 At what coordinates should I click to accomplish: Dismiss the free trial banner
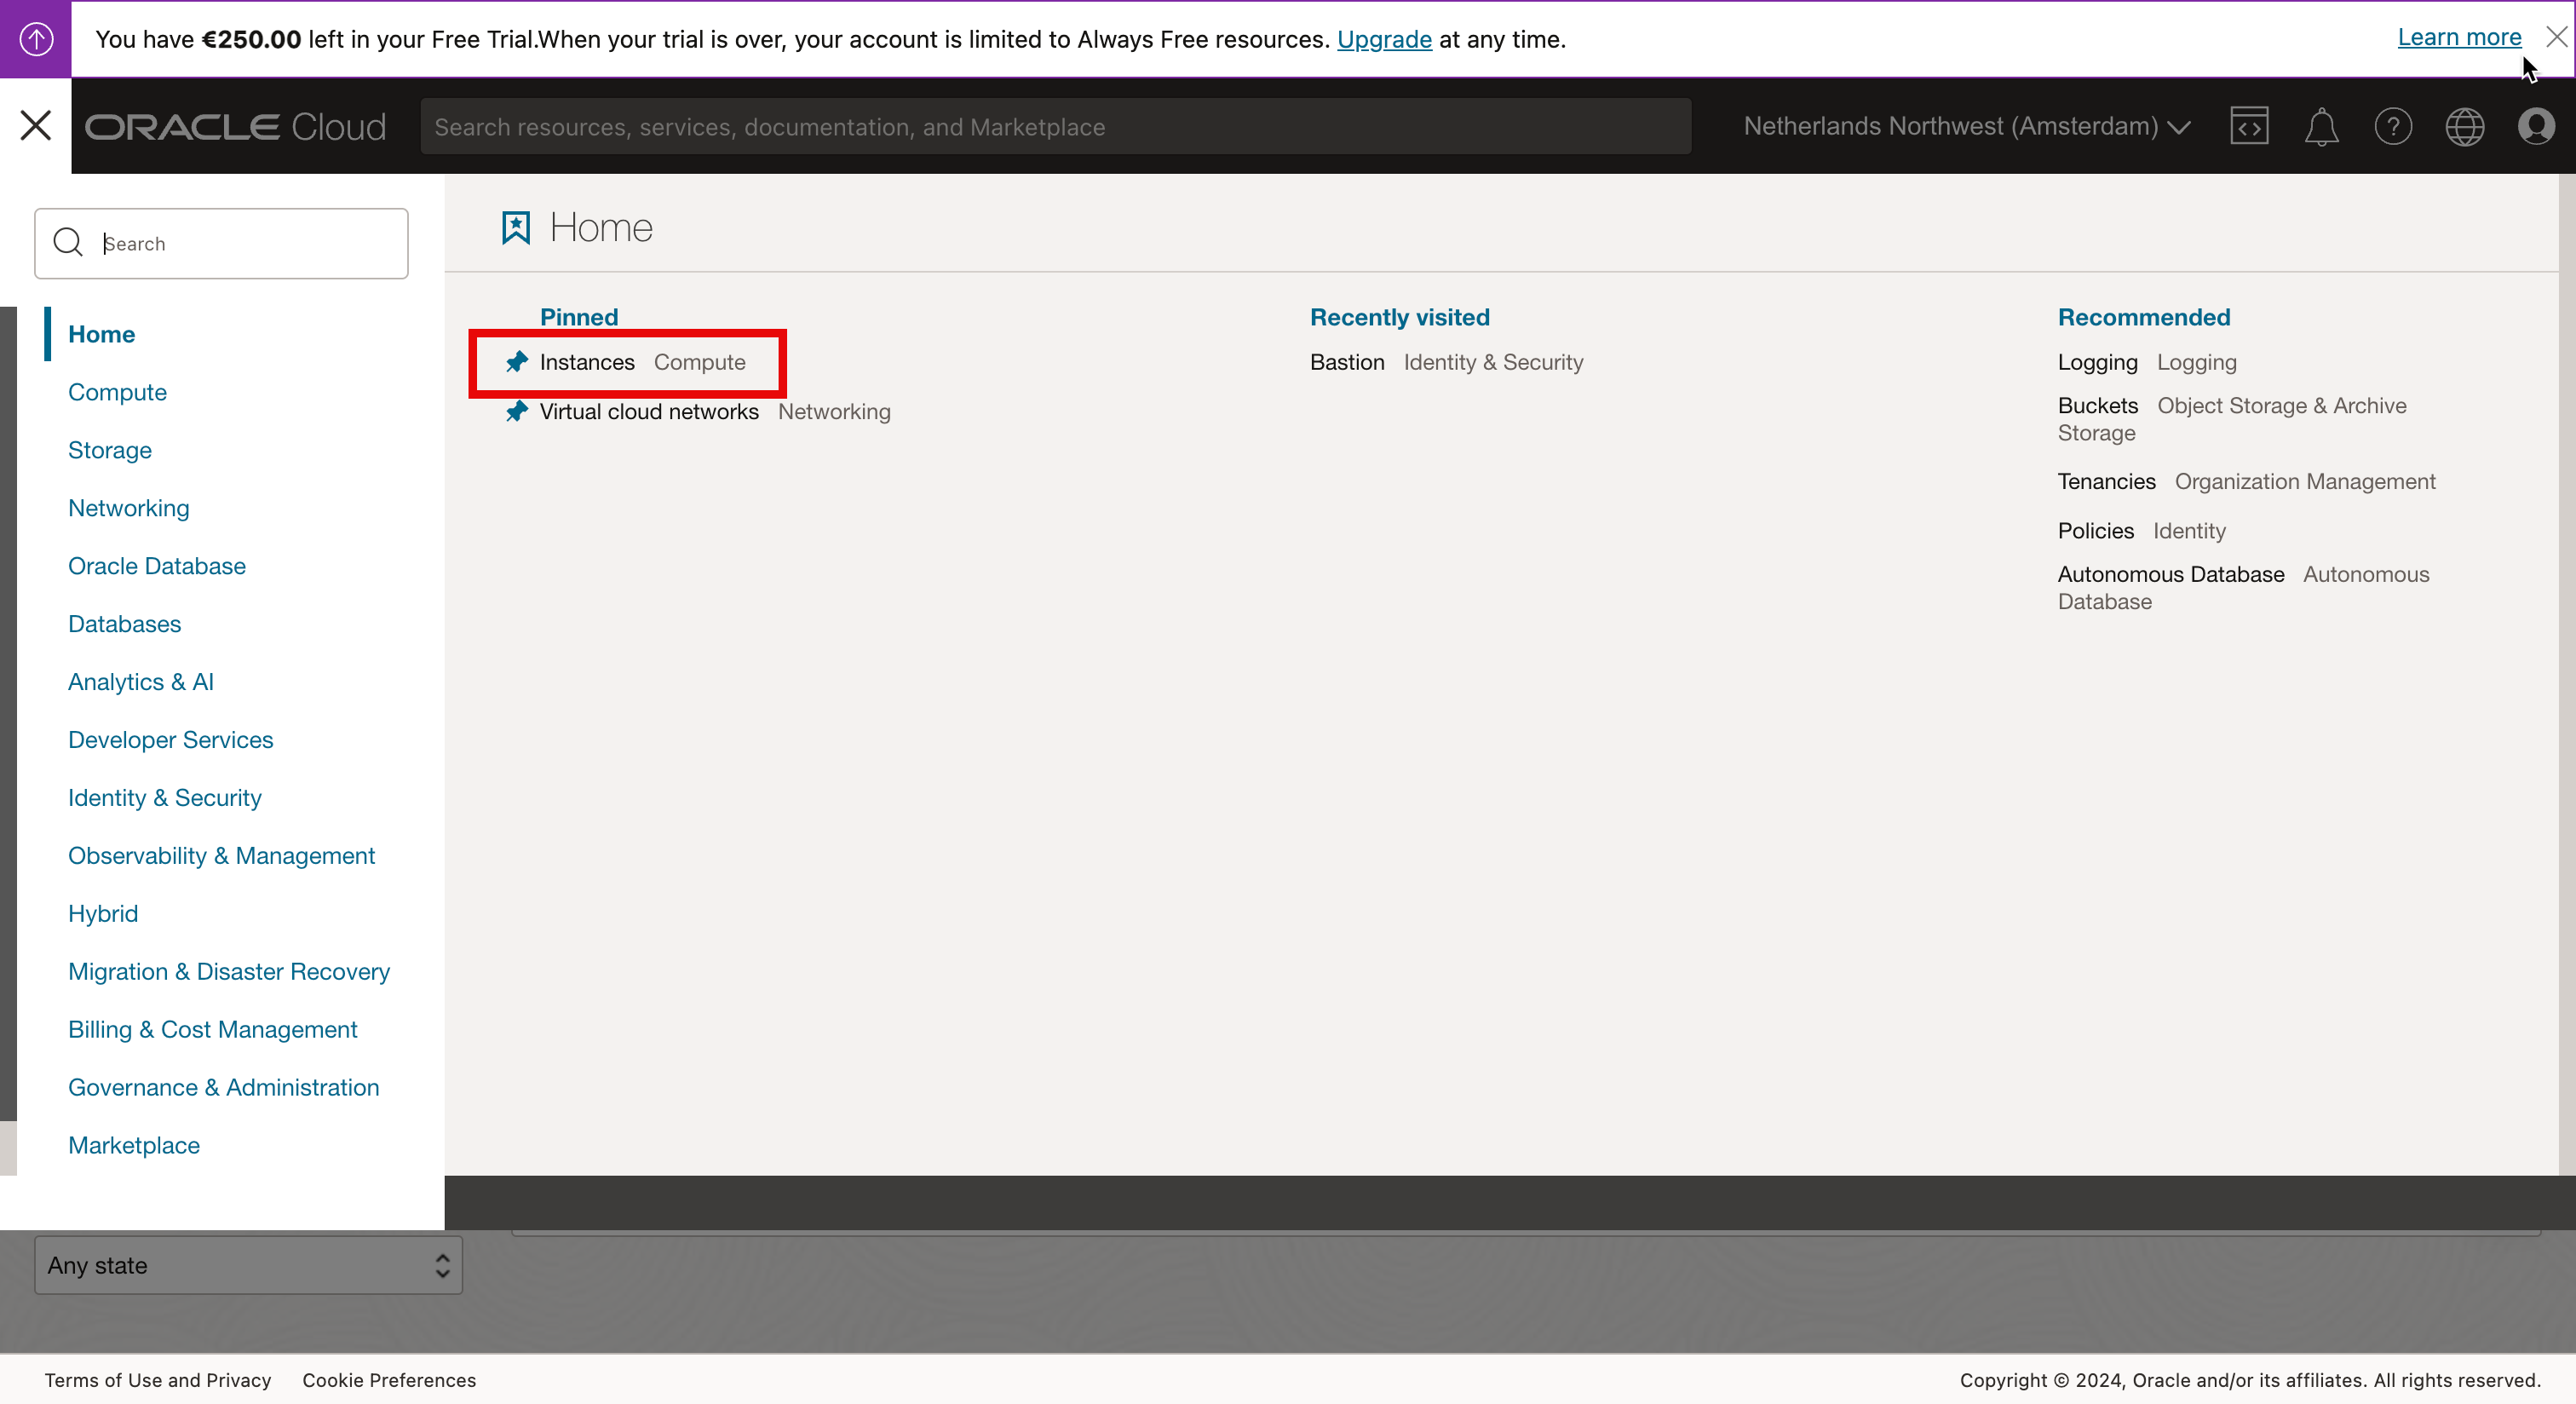click(2556, 38)
